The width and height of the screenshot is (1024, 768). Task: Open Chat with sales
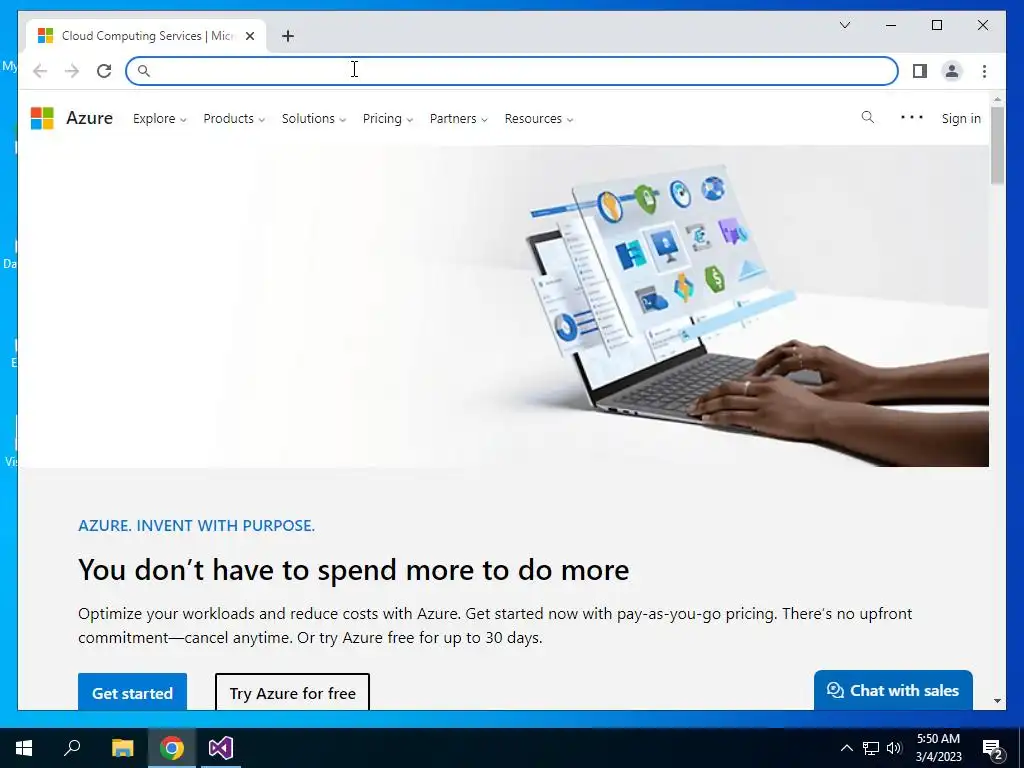coord(893,690)
